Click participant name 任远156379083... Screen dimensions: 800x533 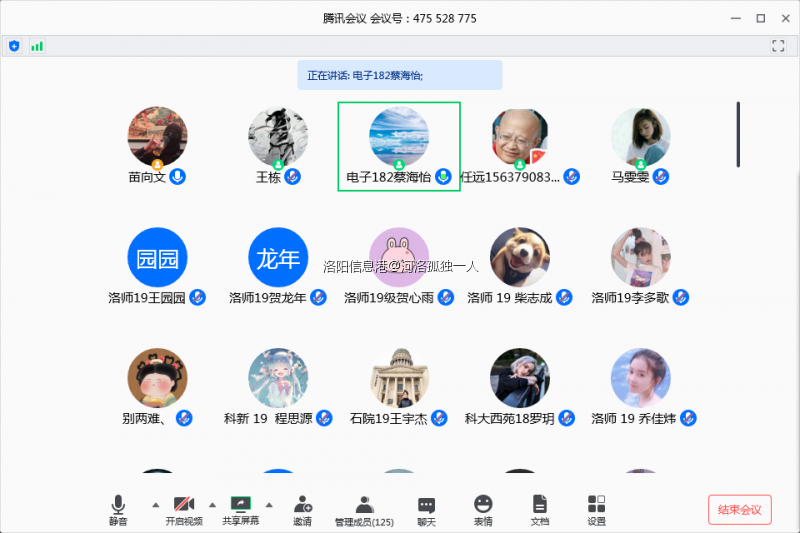pyautogui.click(x=510, y=177)
